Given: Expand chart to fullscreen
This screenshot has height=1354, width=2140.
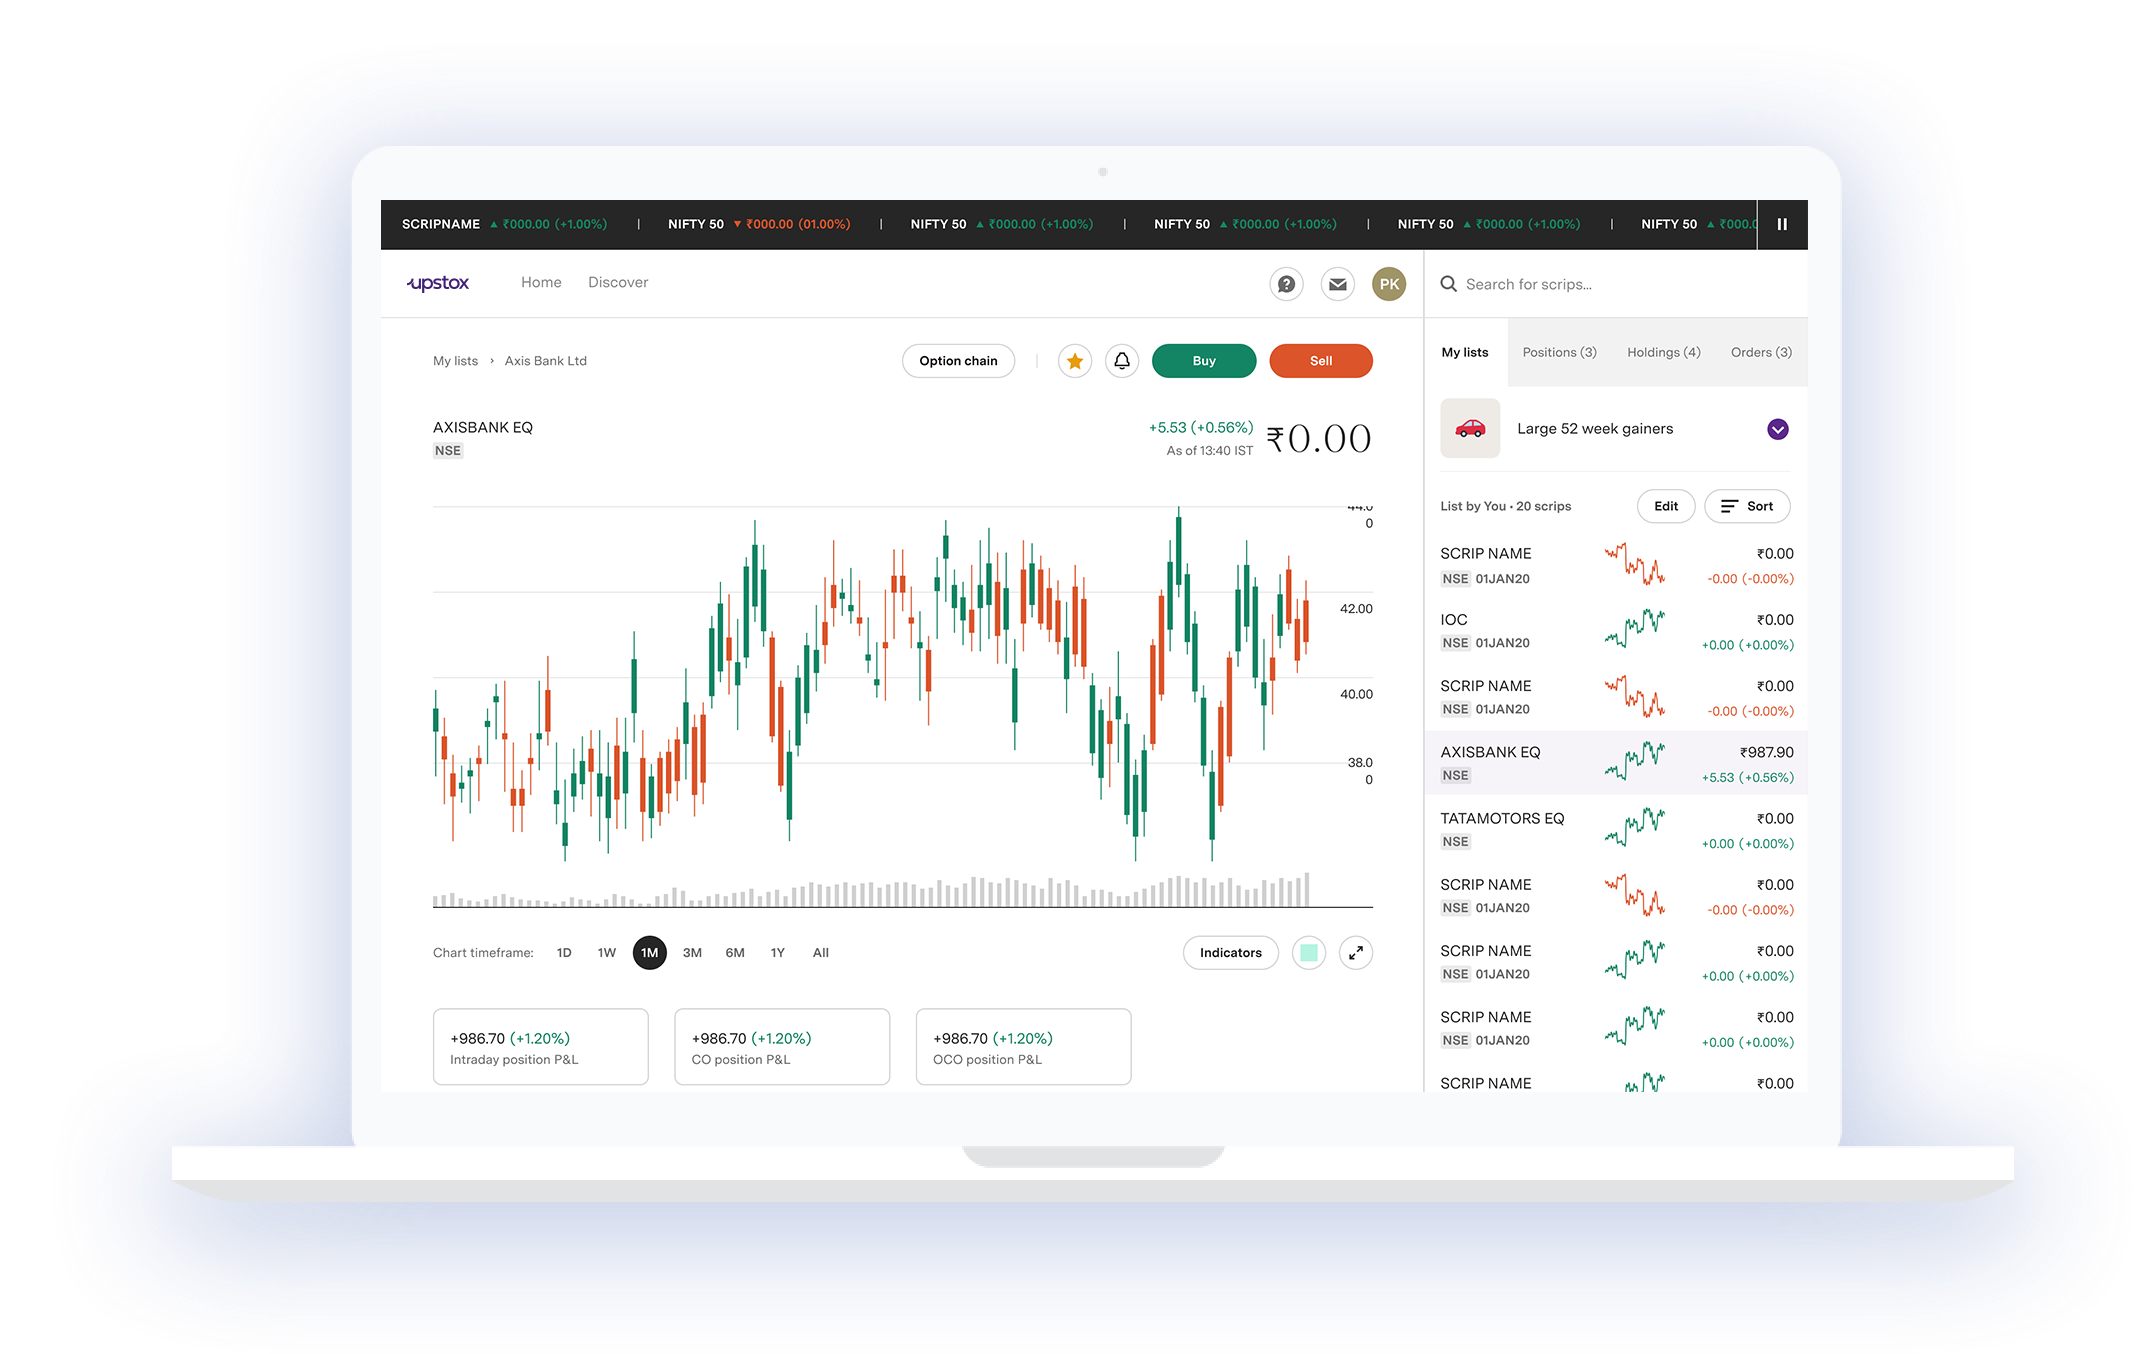Looking at the screenshot, I should [x=1356, y=953].
